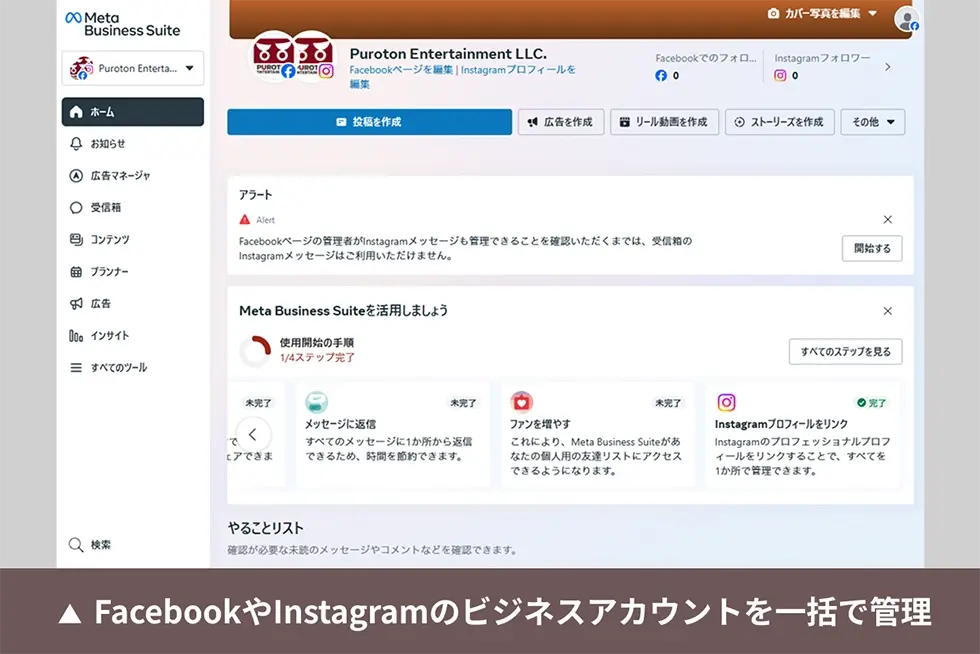This screenshot has height=654, width=980.
Task: Click the megaphone icon beside 広告
Action: pos(76,304)
